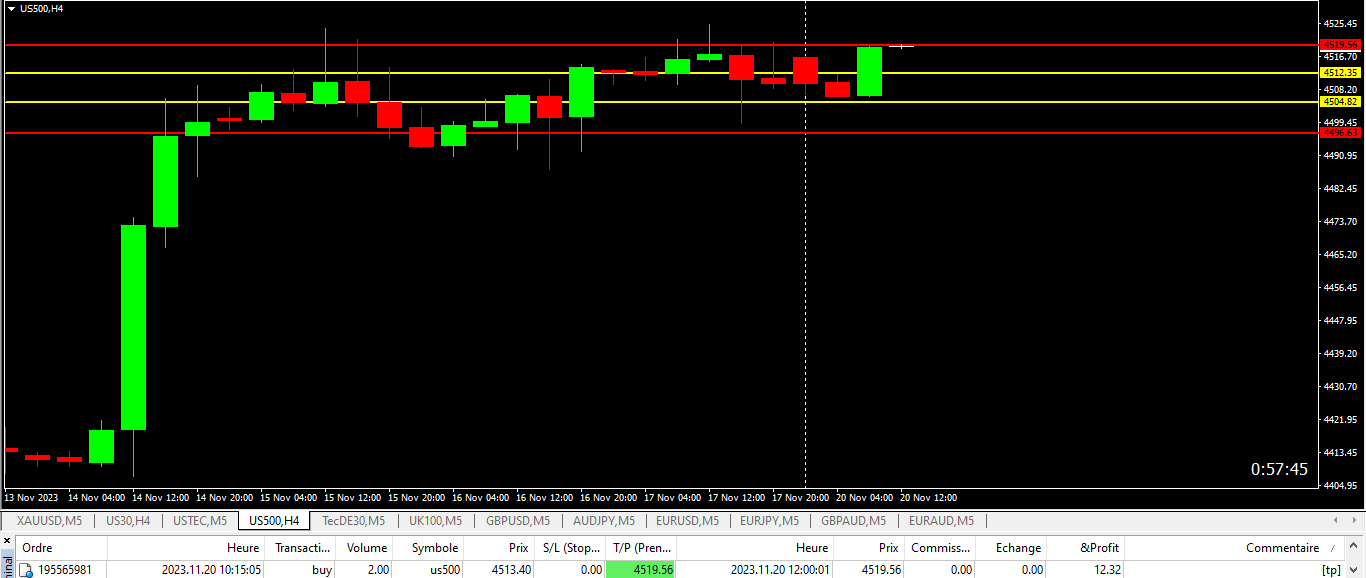The image size is (1366, 578).
Task: Click the order icon beside 195565981
Action: pos(27,570)
